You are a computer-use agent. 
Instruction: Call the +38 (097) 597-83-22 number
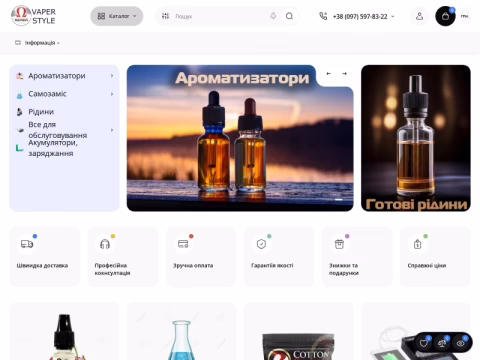(360, 16)
